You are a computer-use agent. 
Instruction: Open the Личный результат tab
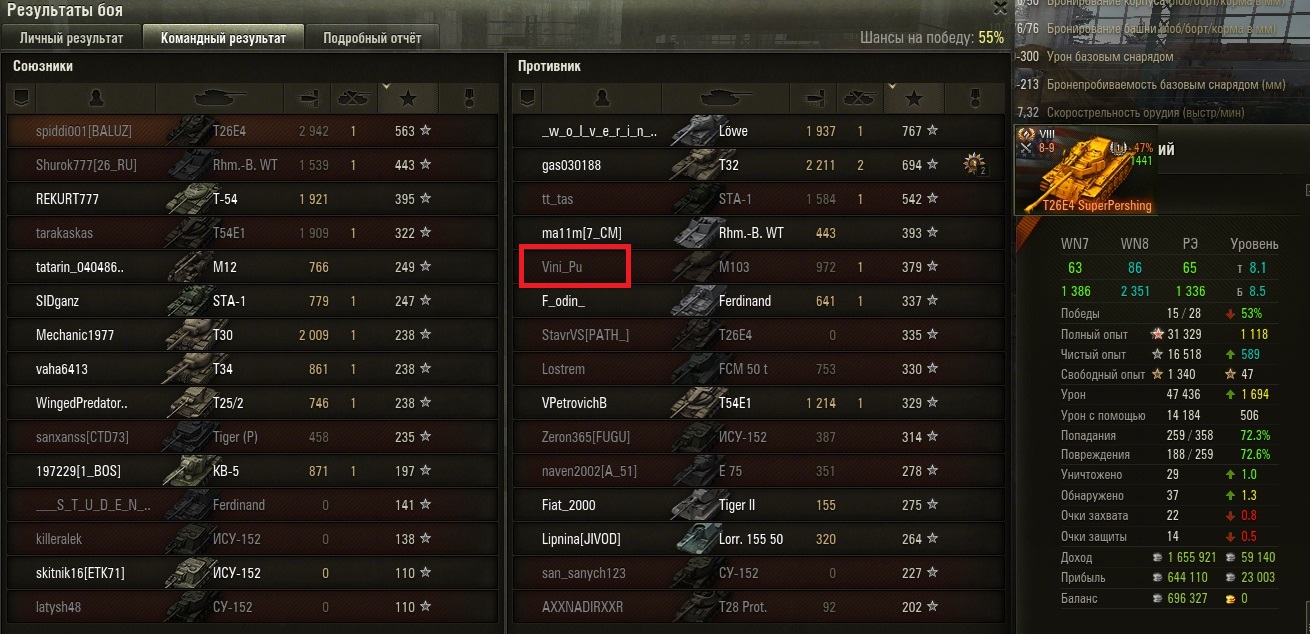[72, 38]
